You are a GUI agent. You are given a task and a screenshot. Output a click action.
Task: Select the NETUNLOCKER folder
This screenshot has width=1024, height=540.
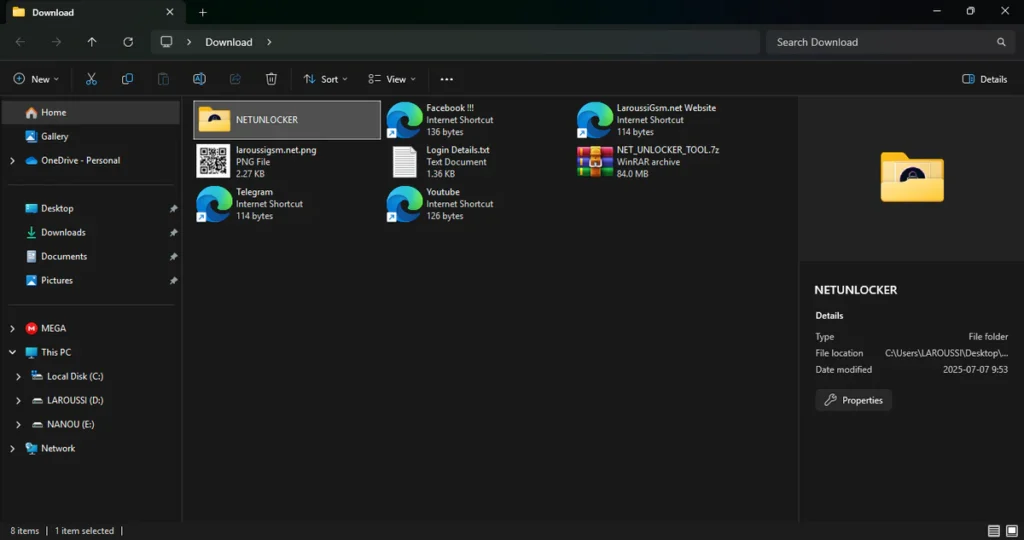tap(287, 119)
